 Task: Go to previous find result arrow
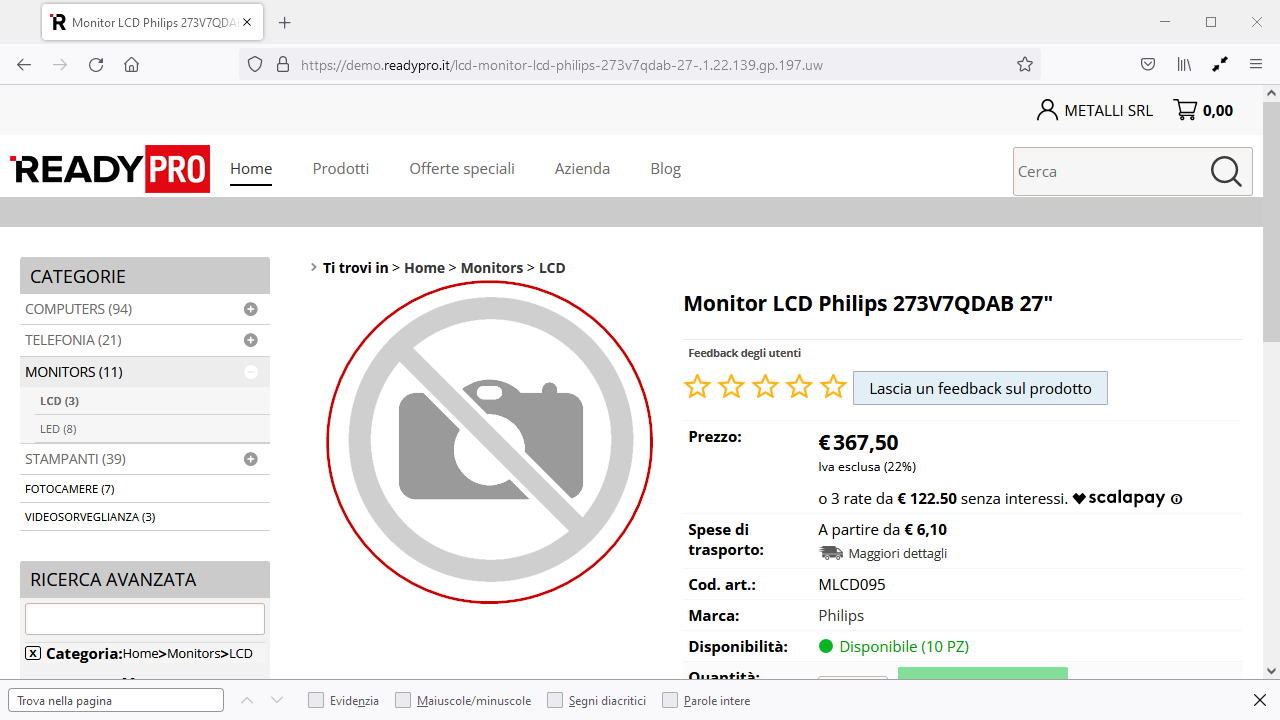[x=247, y=700]
